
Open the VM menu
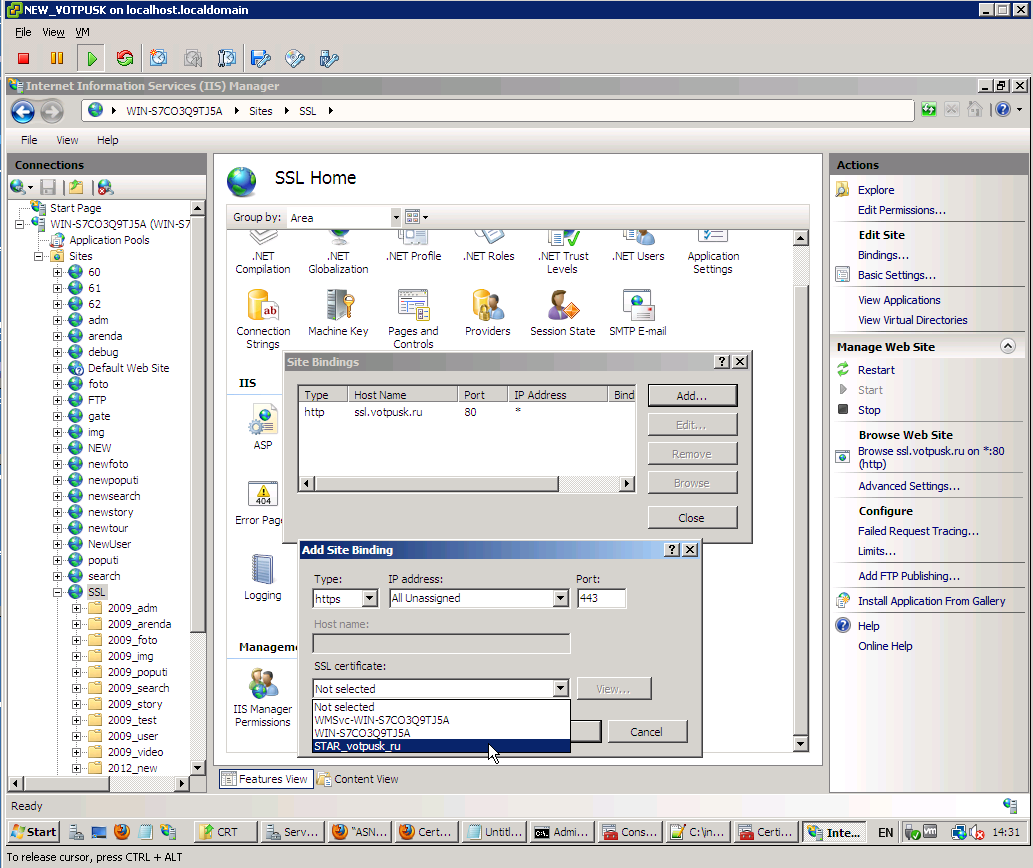(x=82, y=32)
